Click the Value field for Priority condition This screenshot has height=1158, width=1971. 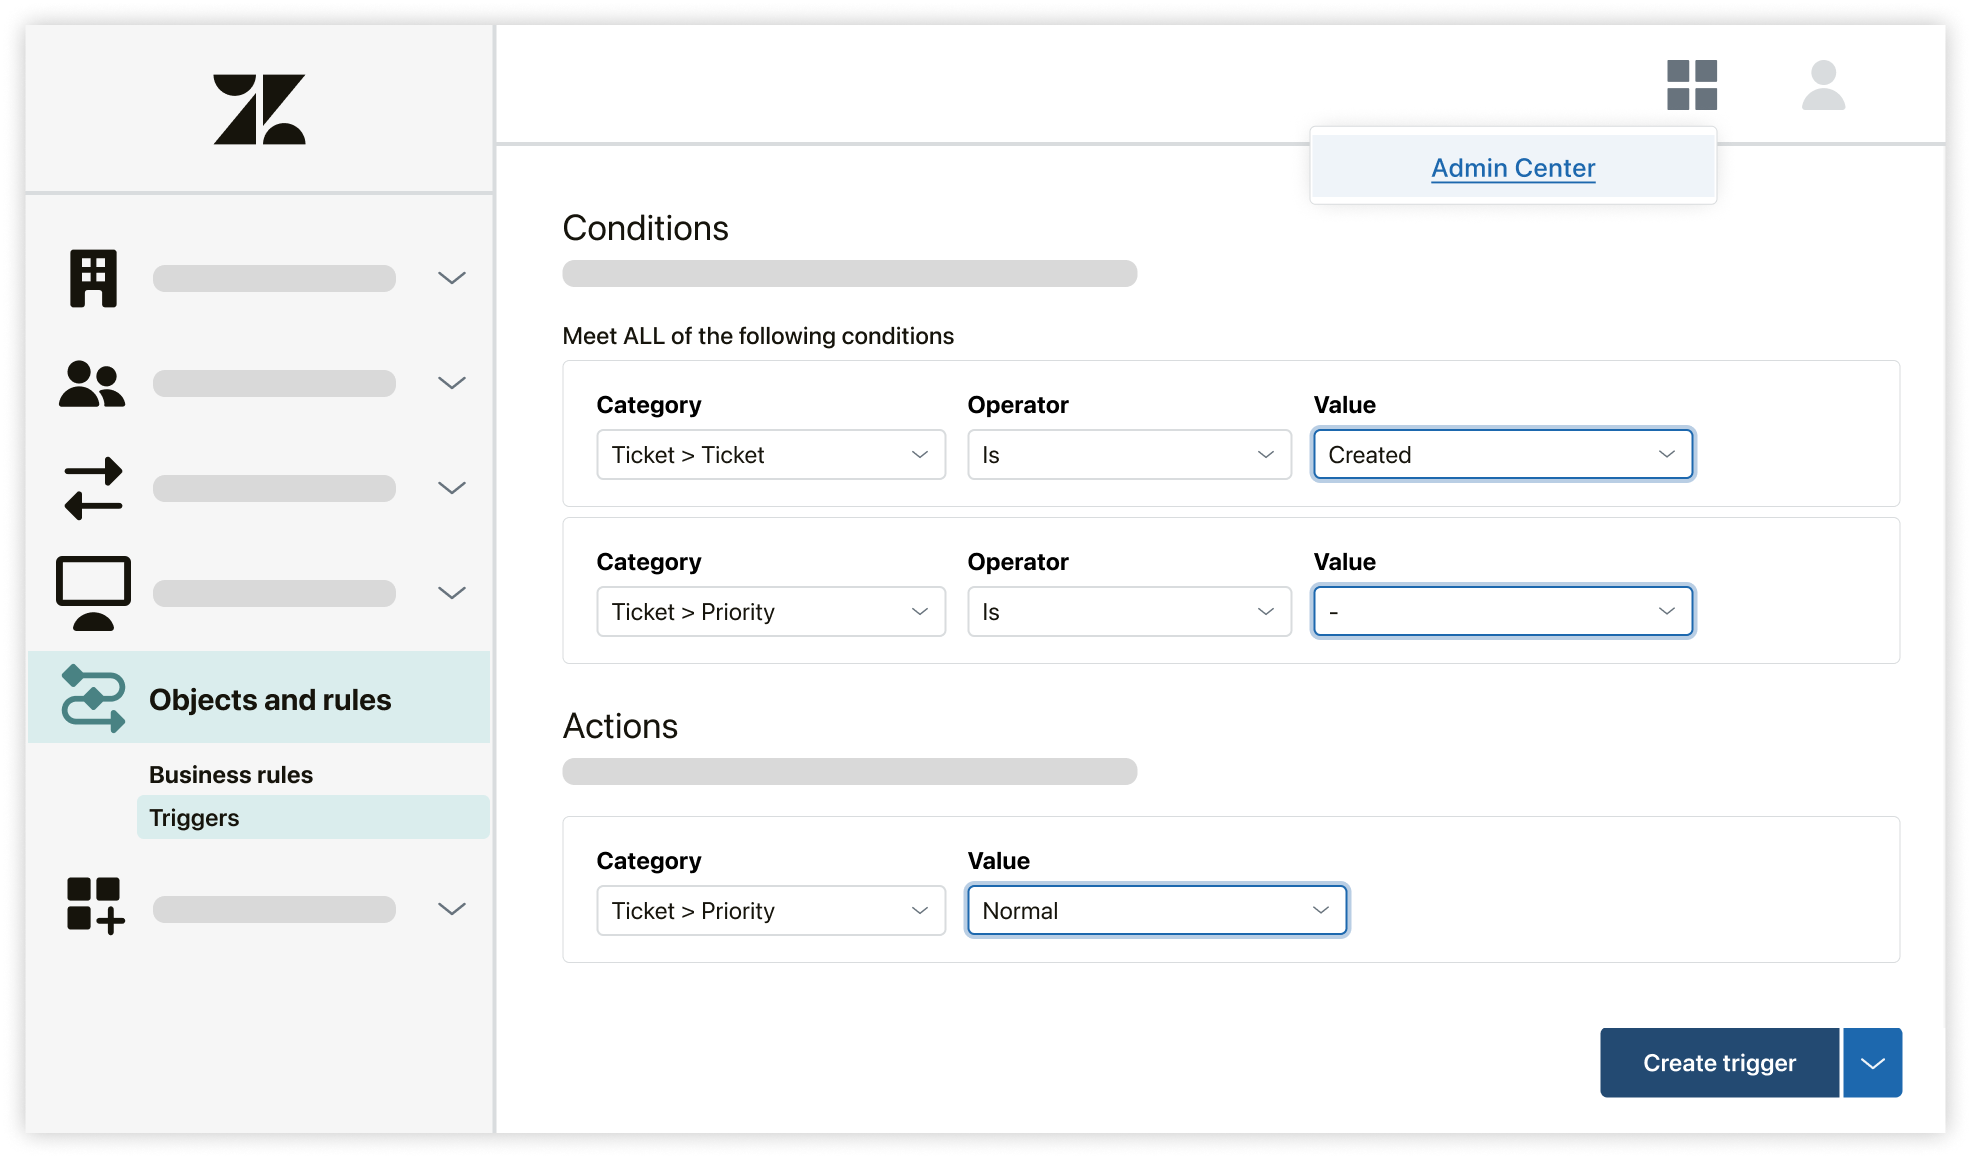(x=1501, y=611)
